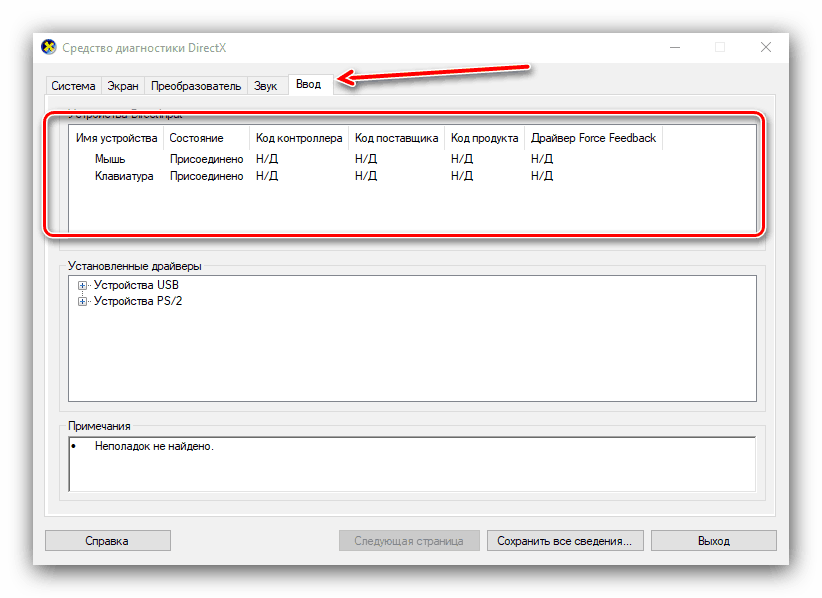Screen dimensions: 822x598
Task: Minimize the DirectX diagnostic window
Action: [x=675, y=47]
